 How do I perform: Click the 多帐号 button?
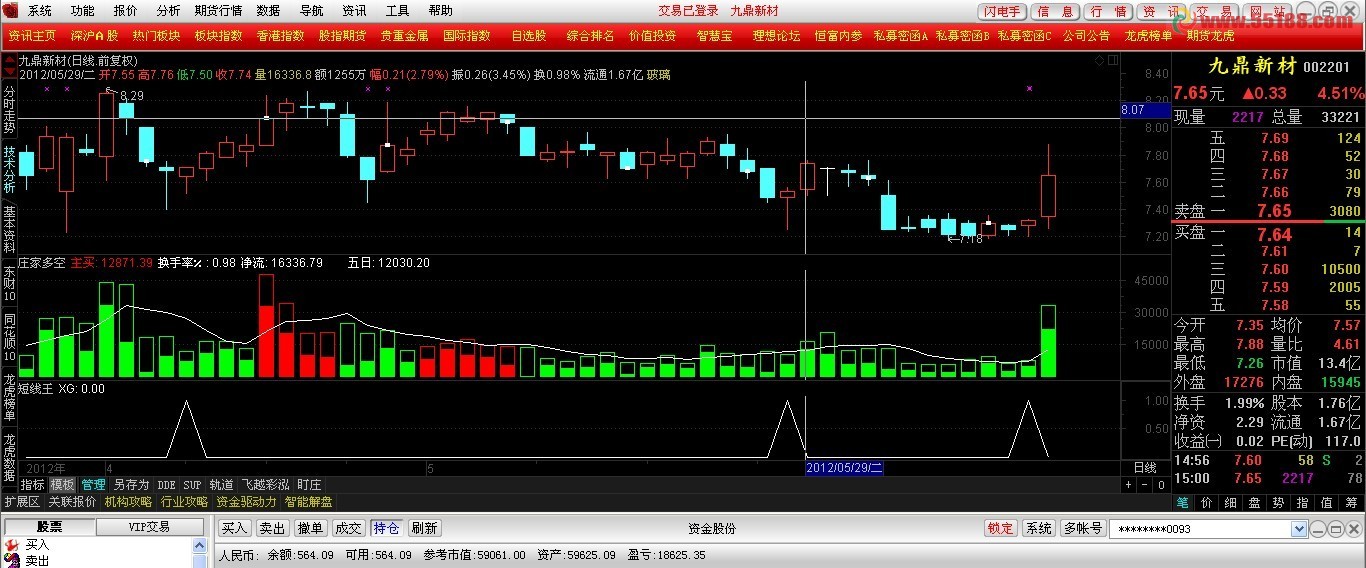coord(1083,528)
